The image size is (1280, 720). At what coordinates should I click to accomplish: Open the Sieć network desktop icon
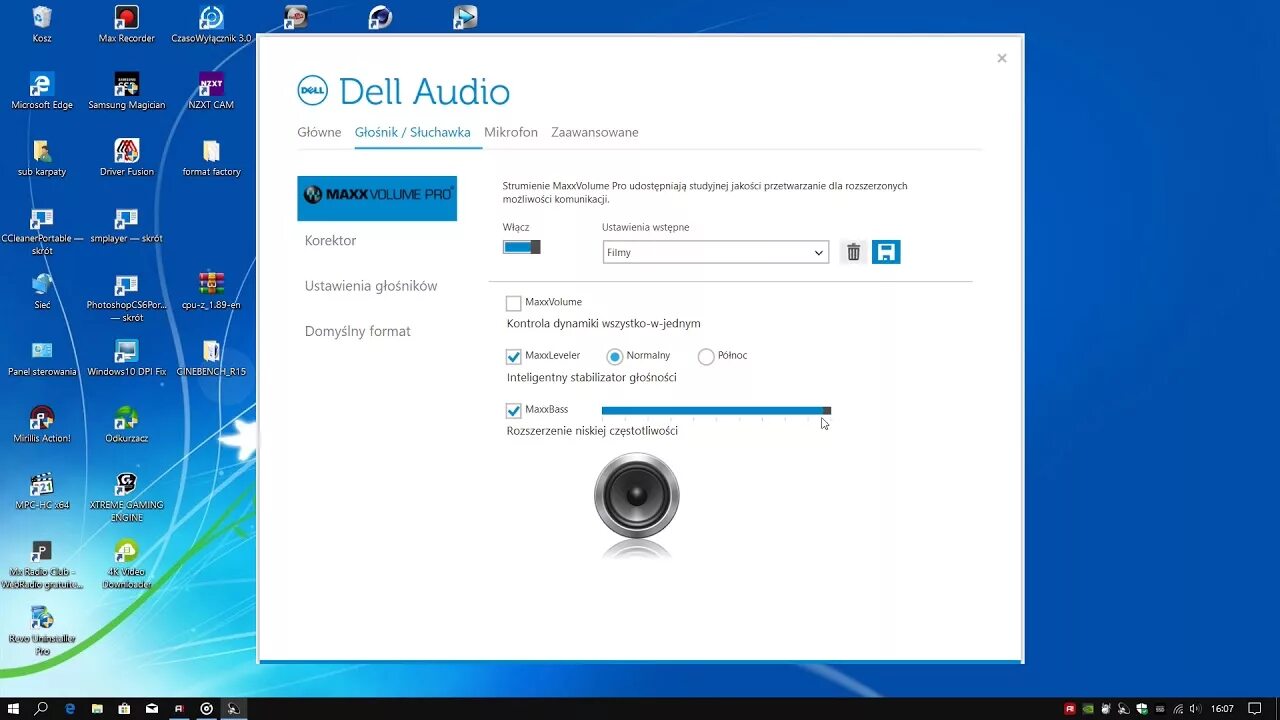(x=42, y=291)
